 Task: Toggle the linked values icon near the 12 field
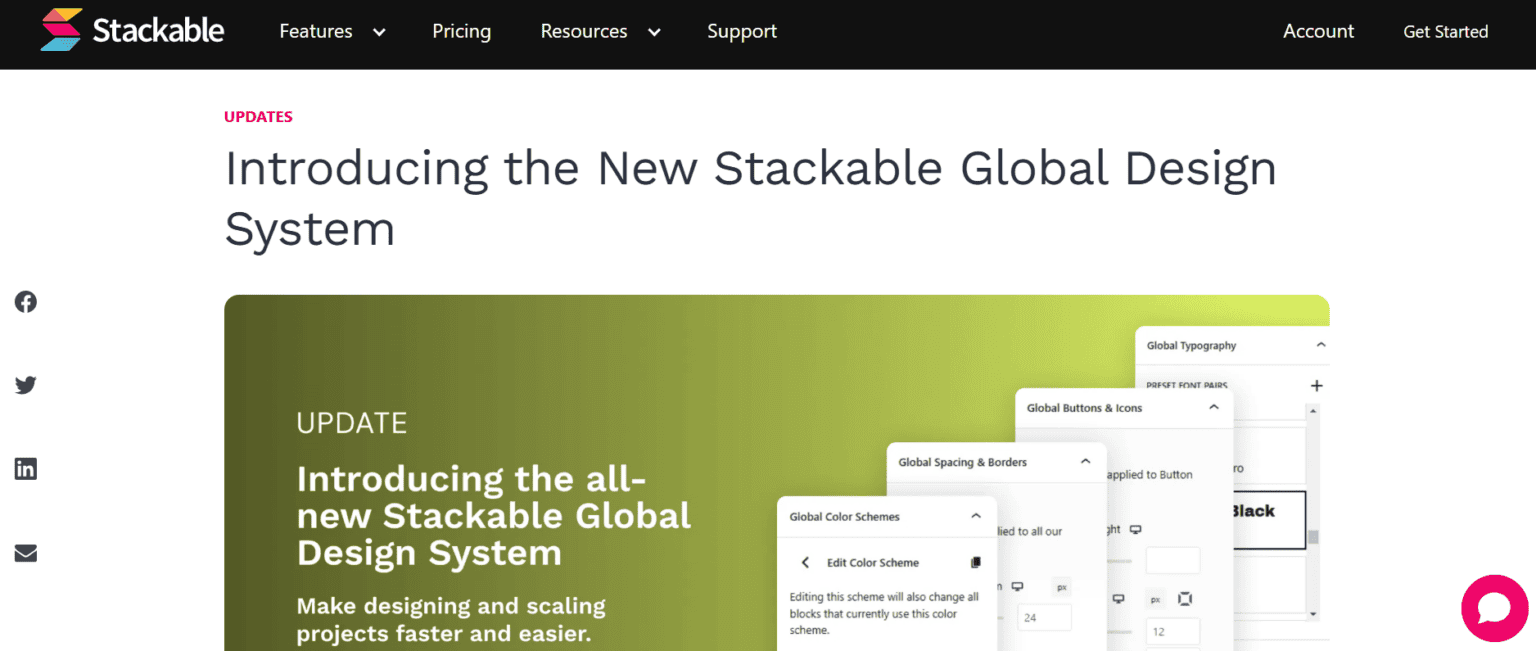tap(1184, 598)
